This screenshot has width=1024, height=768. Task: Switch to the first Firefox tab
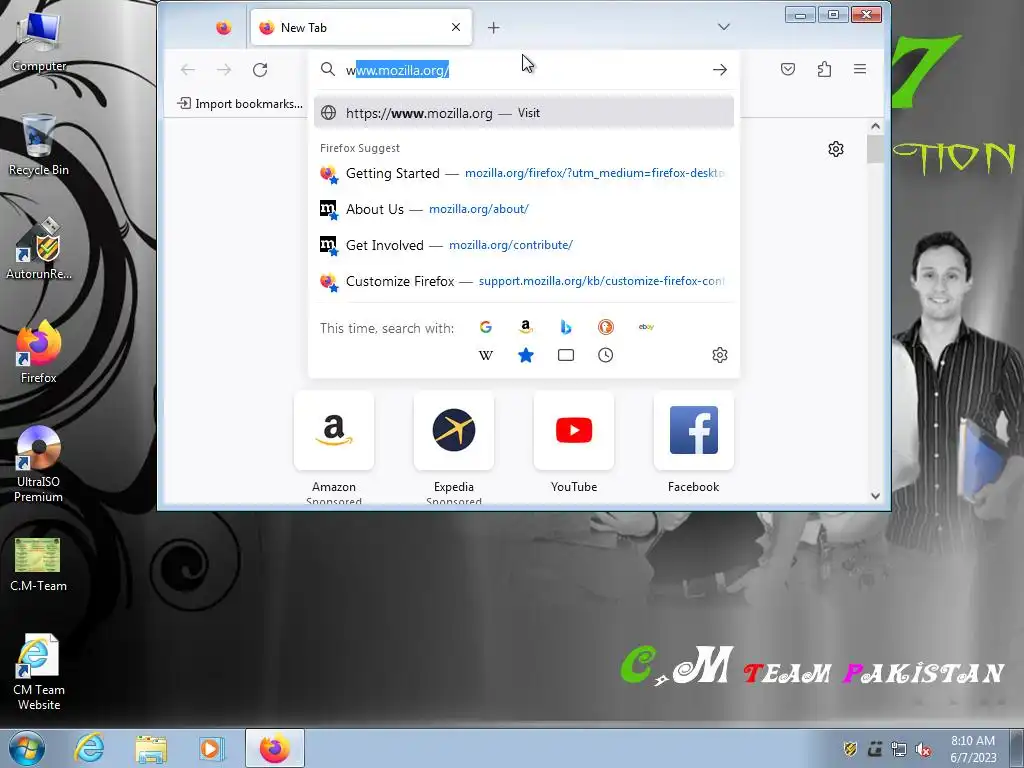pos(223,27)
